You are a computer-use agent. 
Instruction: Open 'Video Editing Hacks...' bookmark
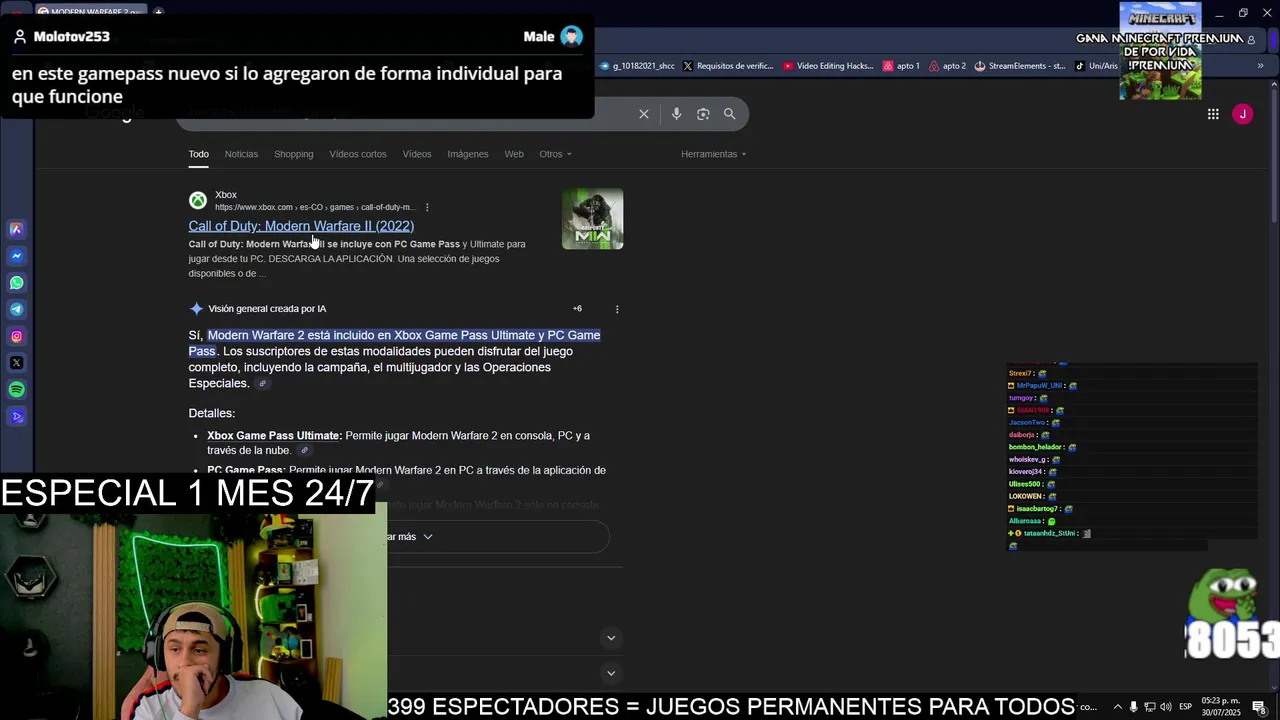point(829,66)
